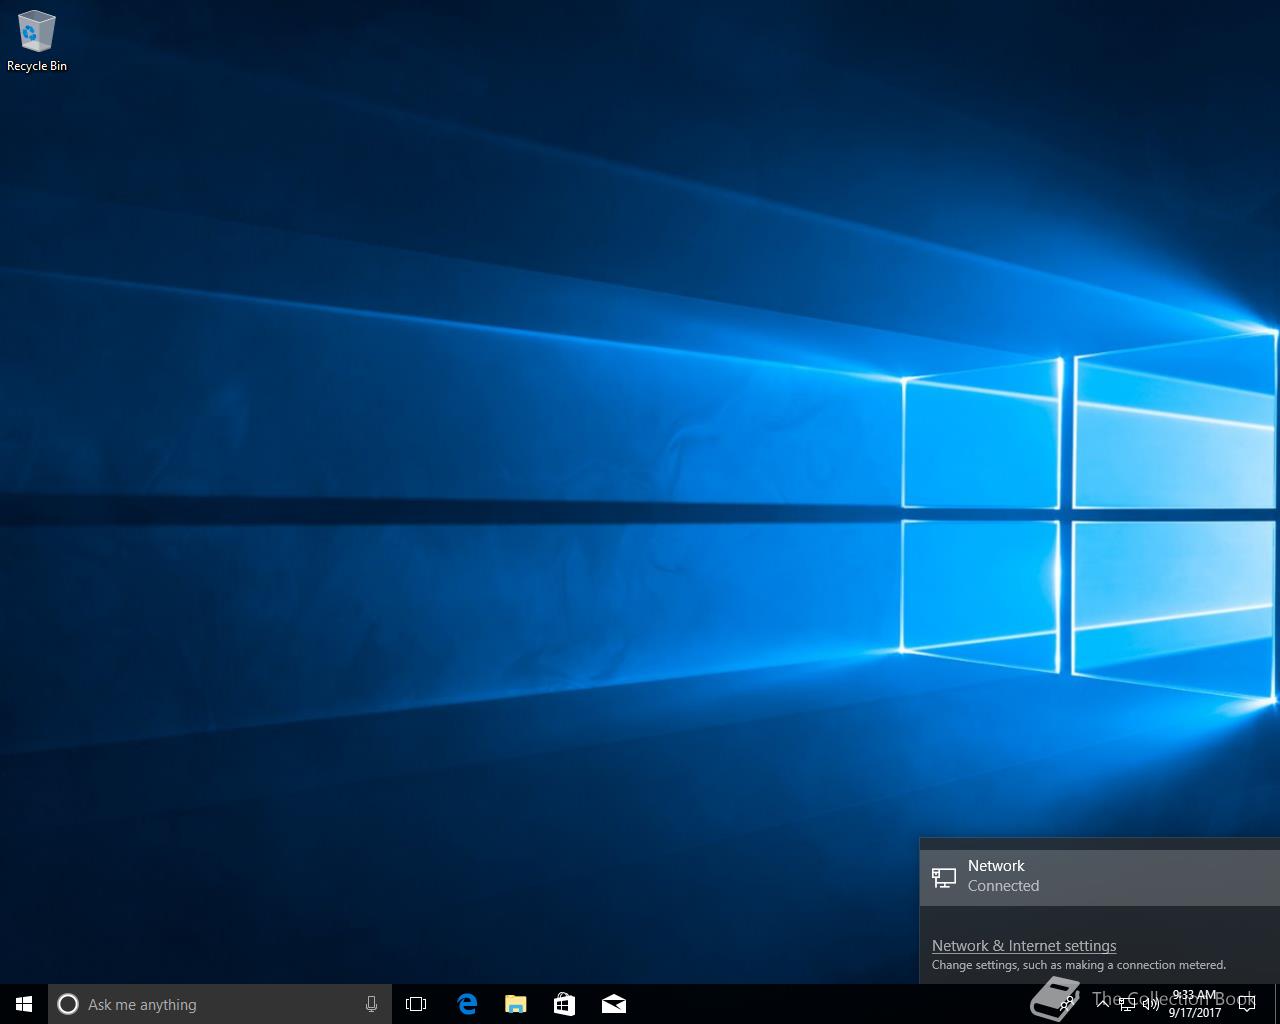Open File Explorer from the taskbar
1280x1024 pixels.
pos(515,1004)
